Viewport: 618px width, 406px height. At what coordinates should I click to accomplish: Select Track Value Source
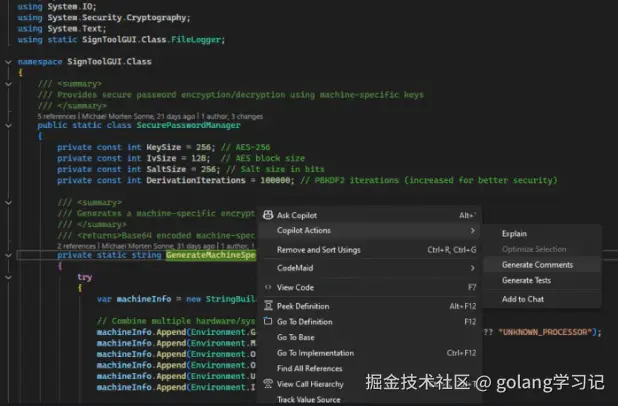369,399
